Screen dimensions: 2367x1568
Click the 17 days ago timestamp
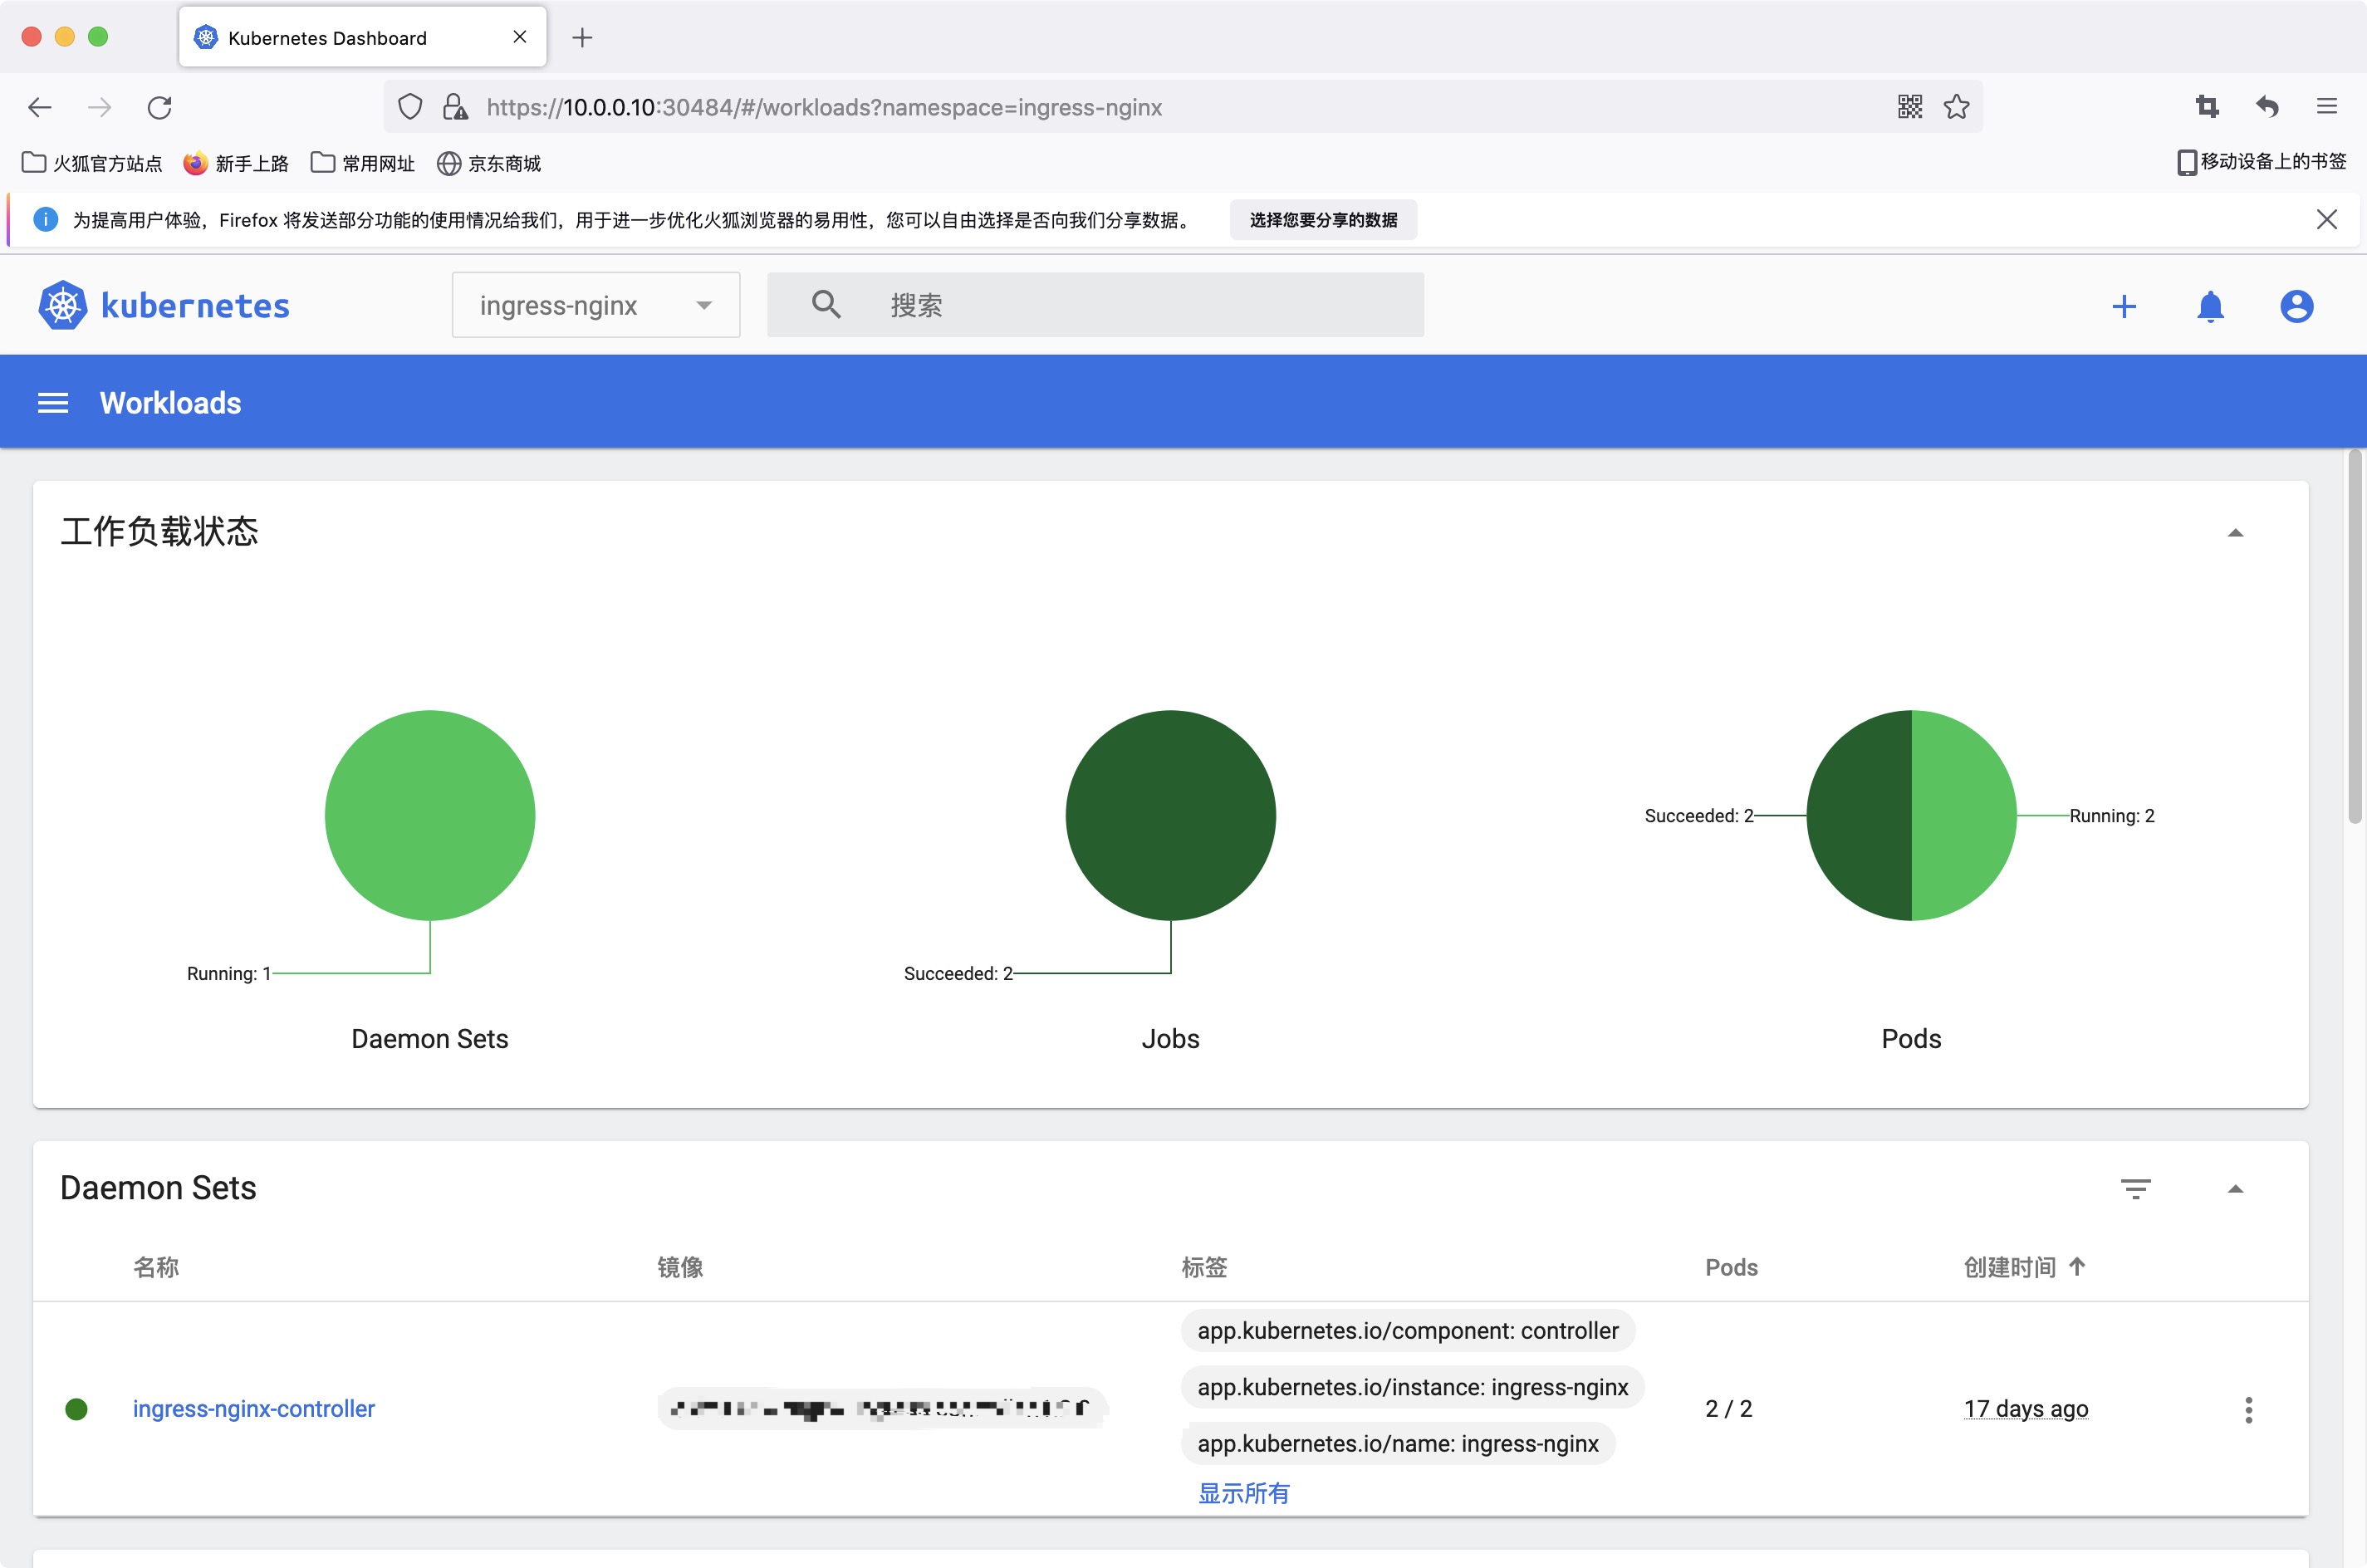[2026, 1409]
